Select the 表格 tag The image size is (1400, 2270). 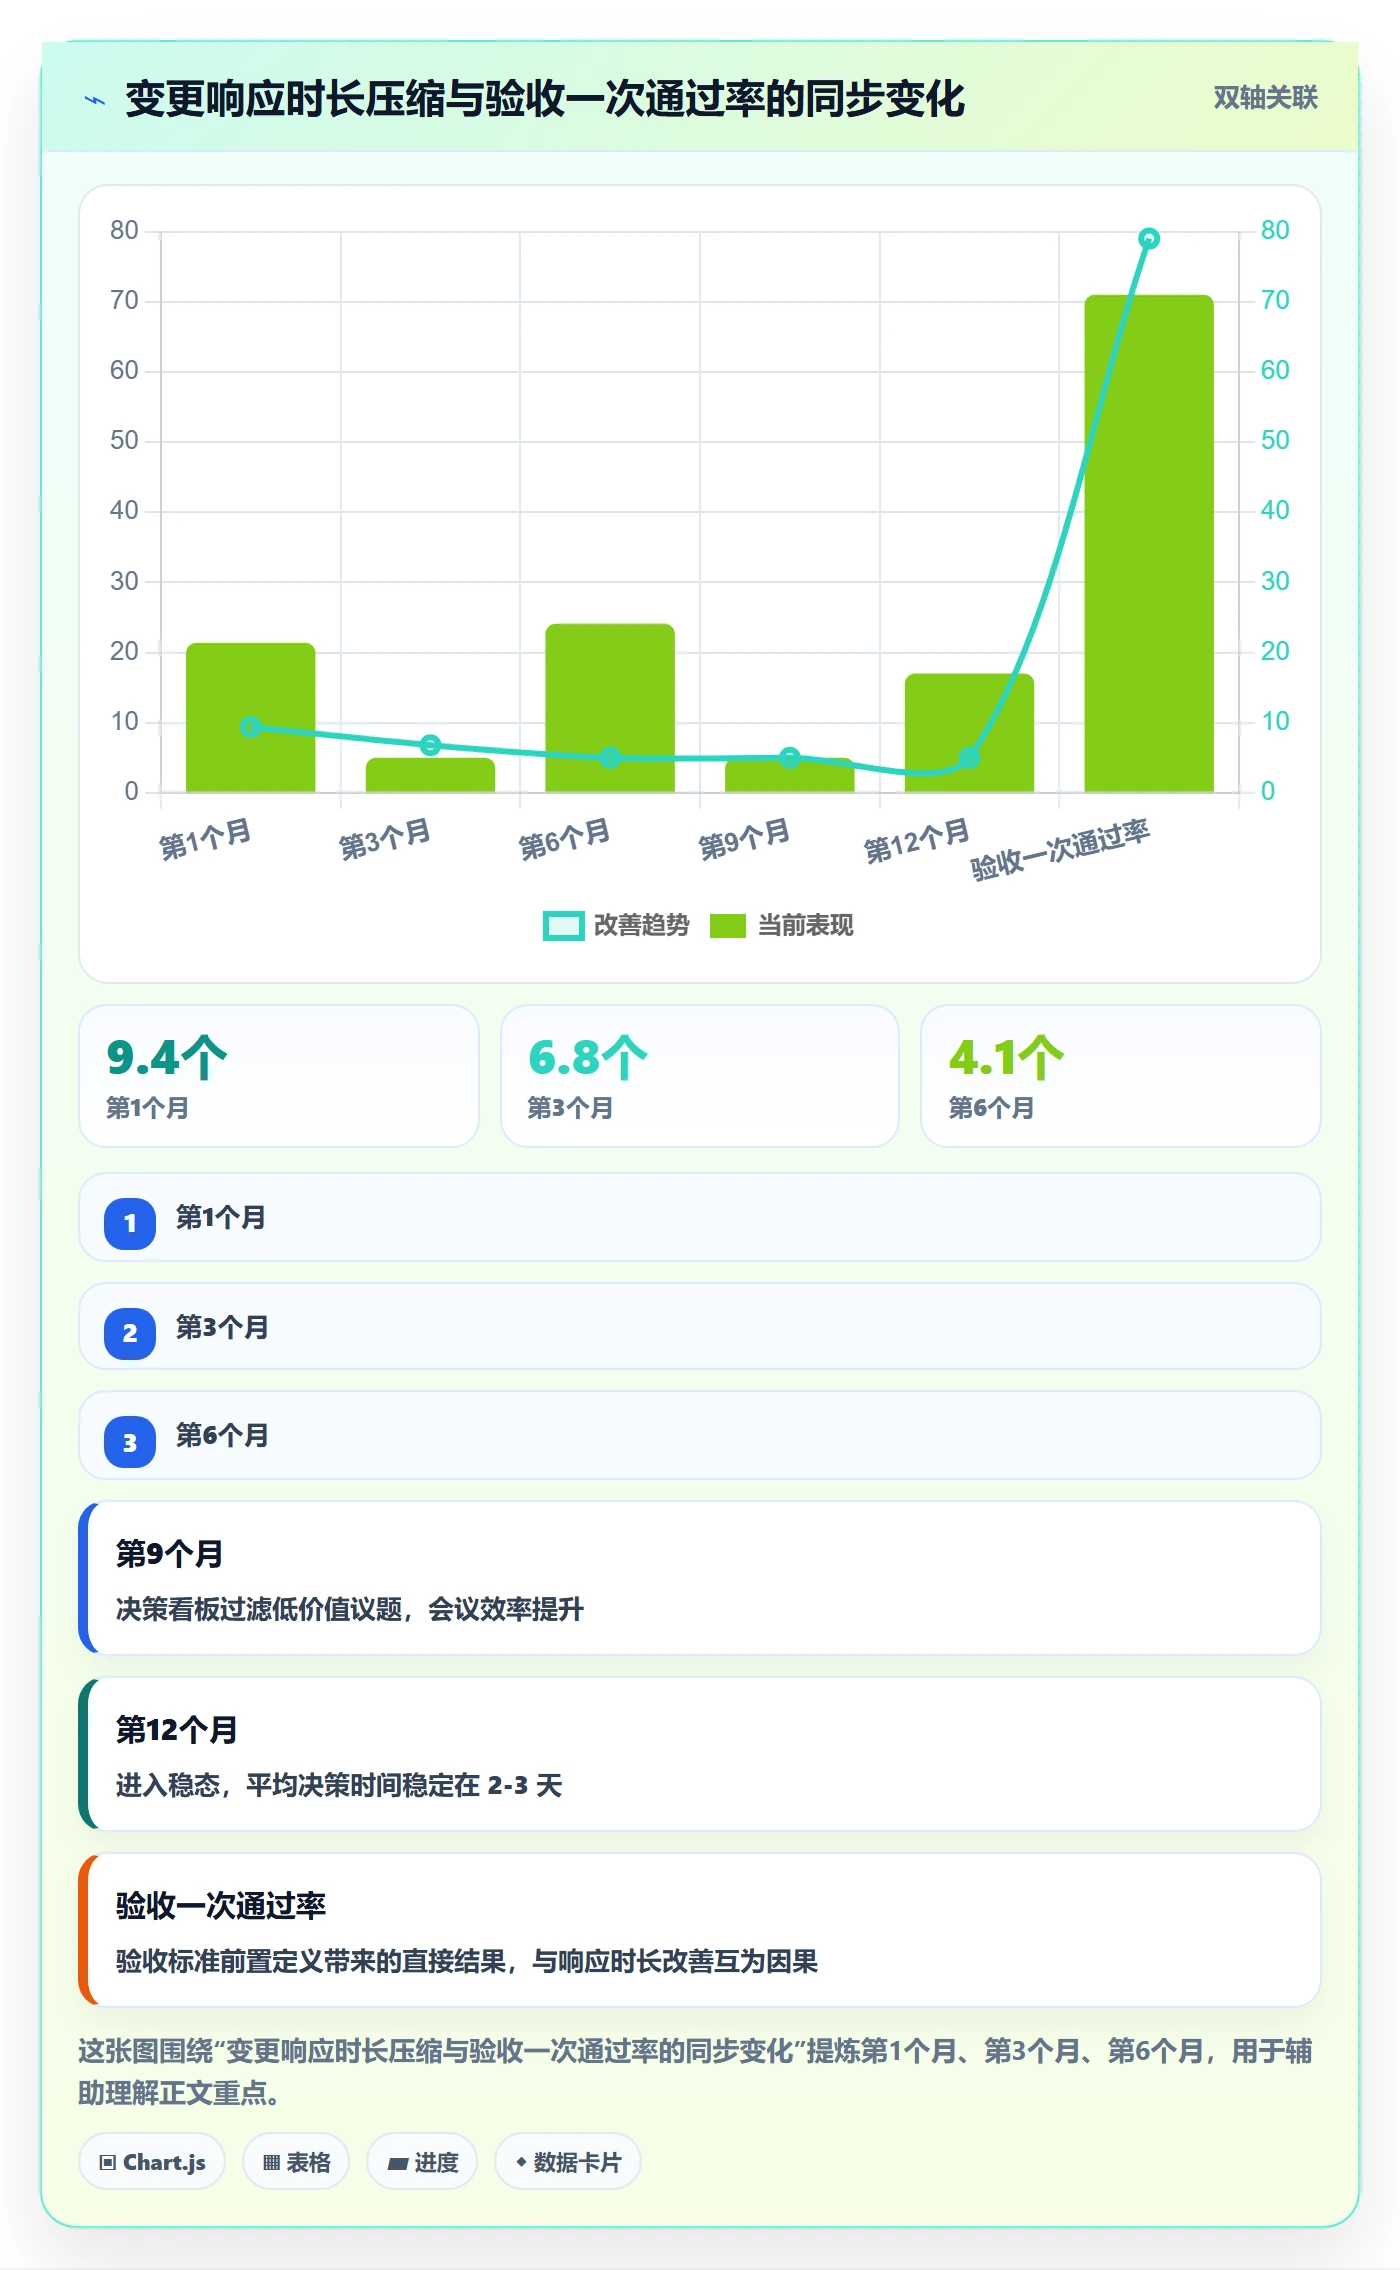point(296,2162)
